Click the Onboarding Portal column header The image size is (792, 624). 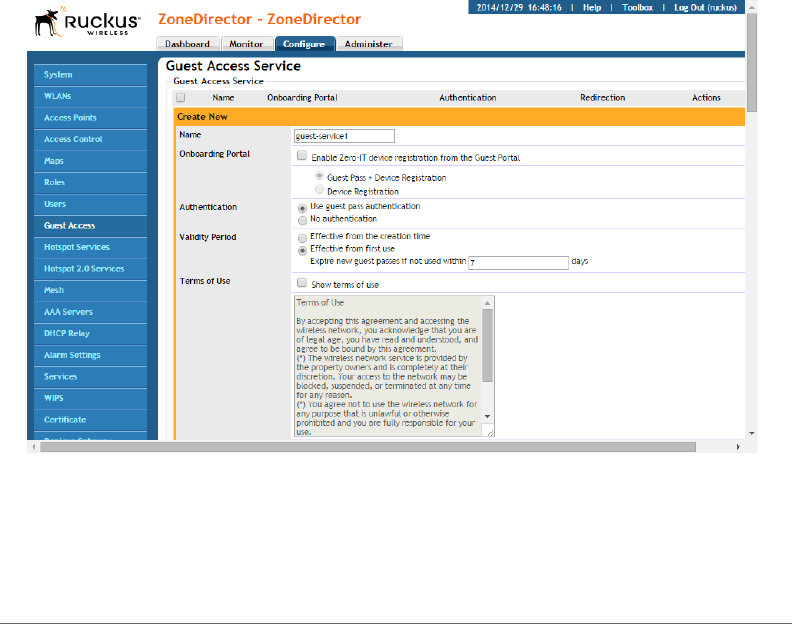click(x=302, y=98)
